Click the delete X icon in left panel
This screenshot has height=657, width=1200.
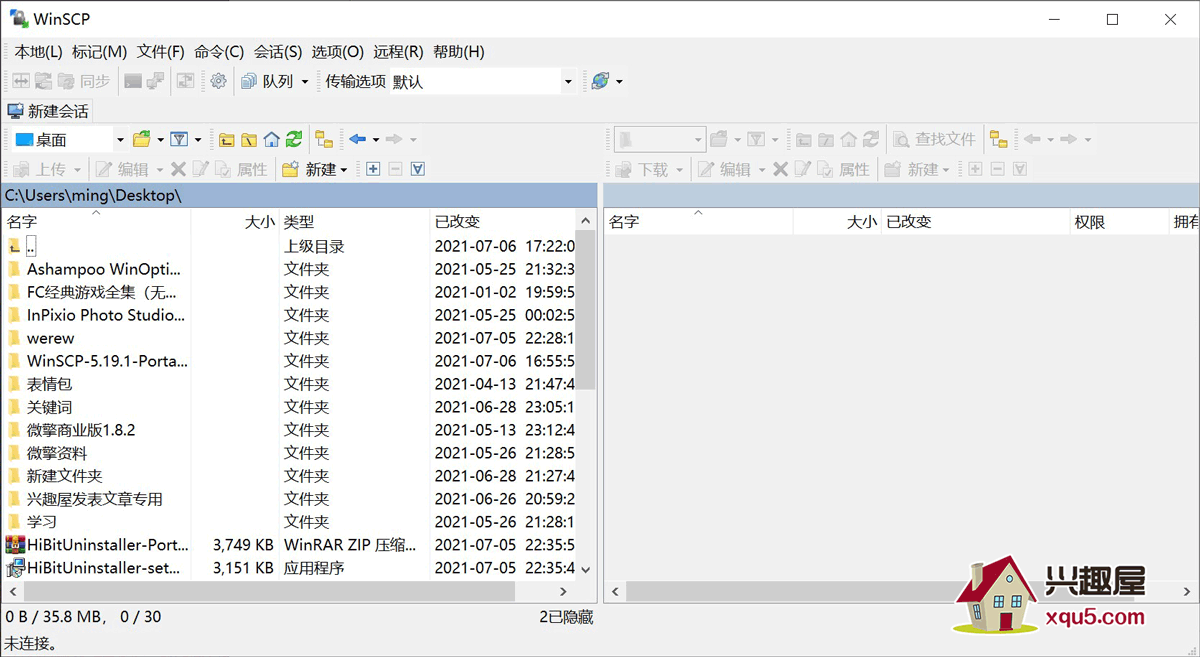[x=178, y=170]
